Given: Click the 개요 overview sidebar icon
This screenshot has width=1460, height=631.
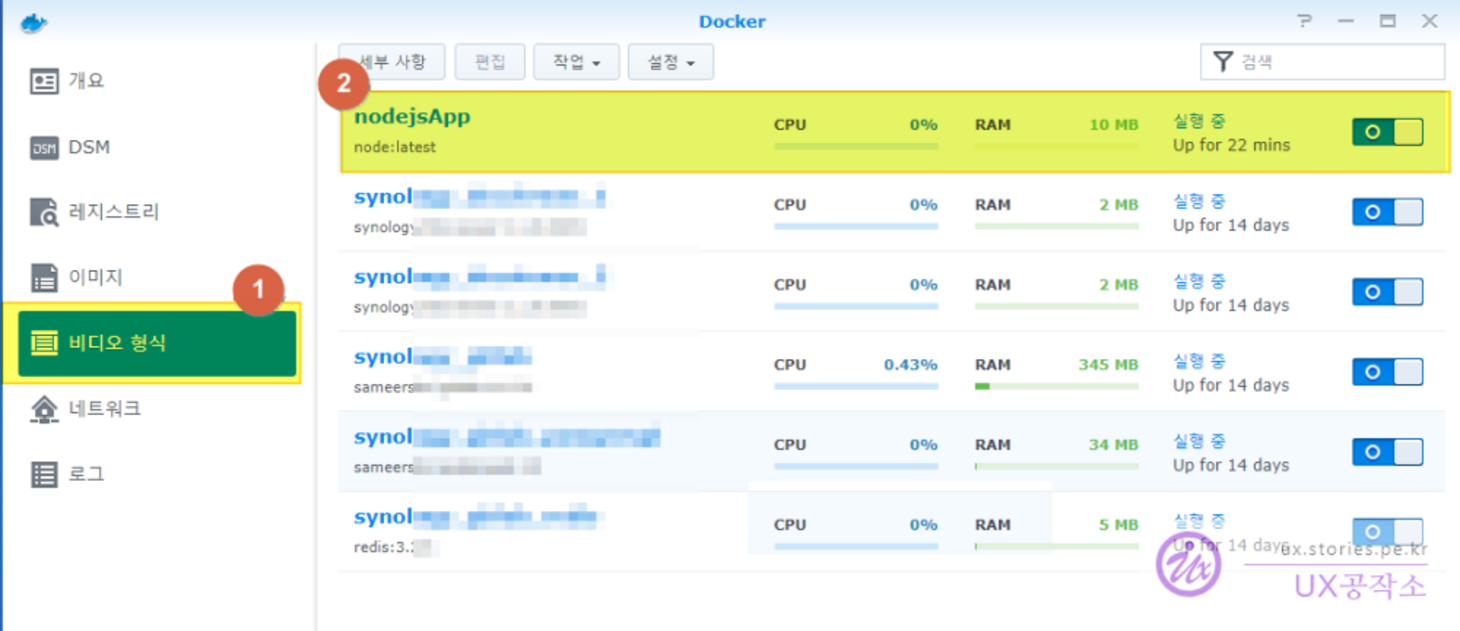Looking at the screenshot, I should 44,81.
